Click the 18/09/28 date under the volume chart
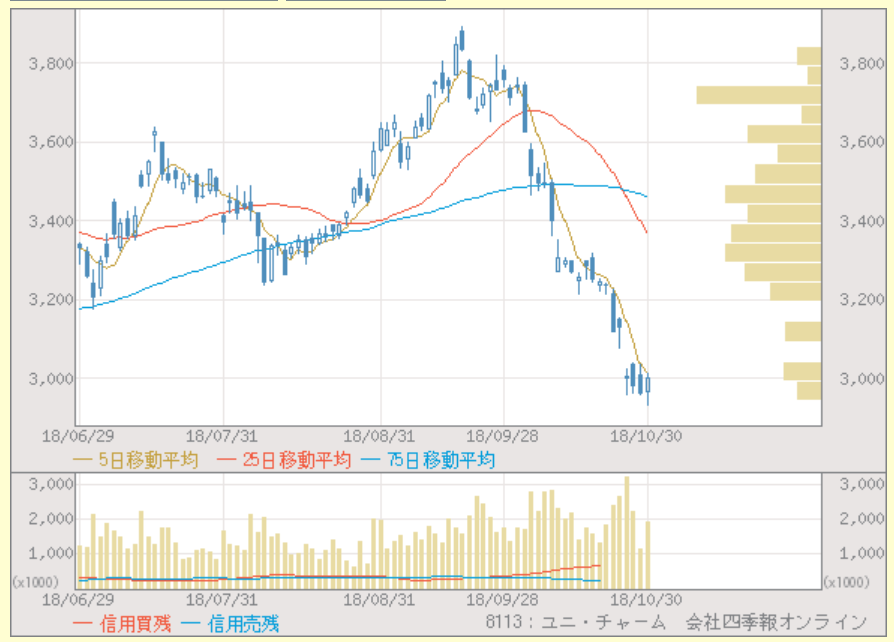Image resolution: width=894 pixels, height=642 pixels. (501, 599)
